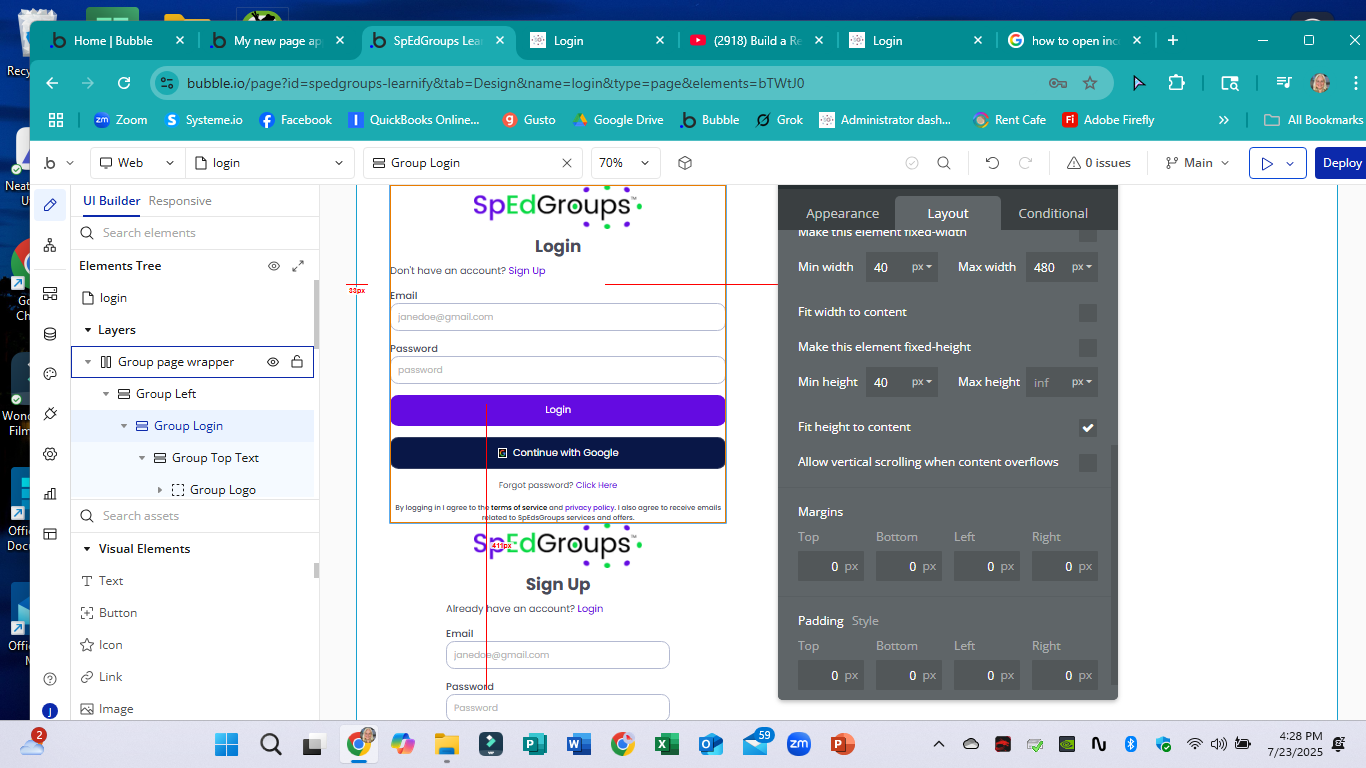Screen dimensions: 1366x768
Task: Open Zoom from the taskbar
Action: coord(799,744)
